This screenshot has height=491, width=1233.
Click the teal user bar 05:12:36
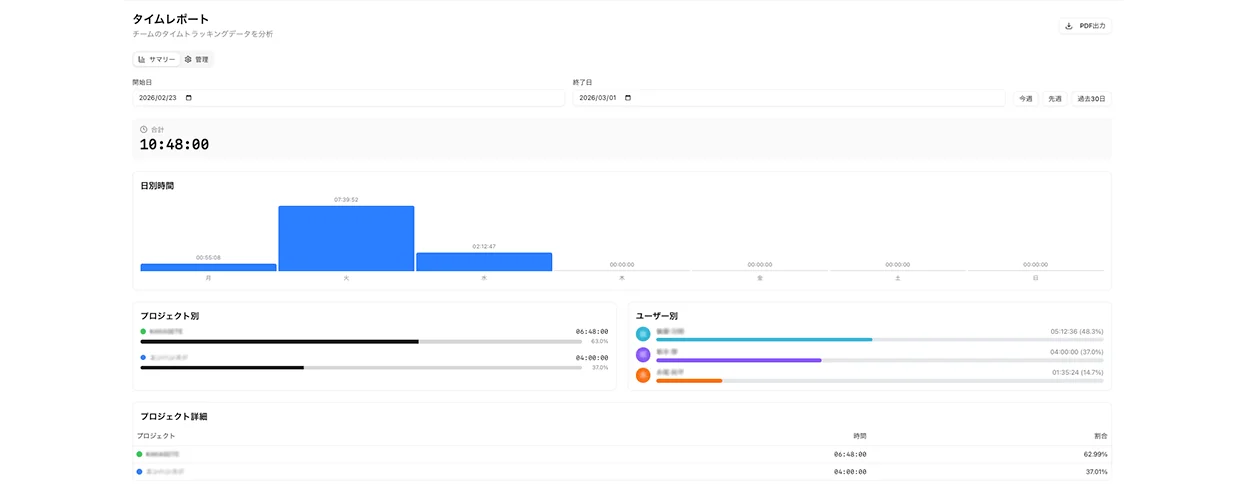pos(880,339)
